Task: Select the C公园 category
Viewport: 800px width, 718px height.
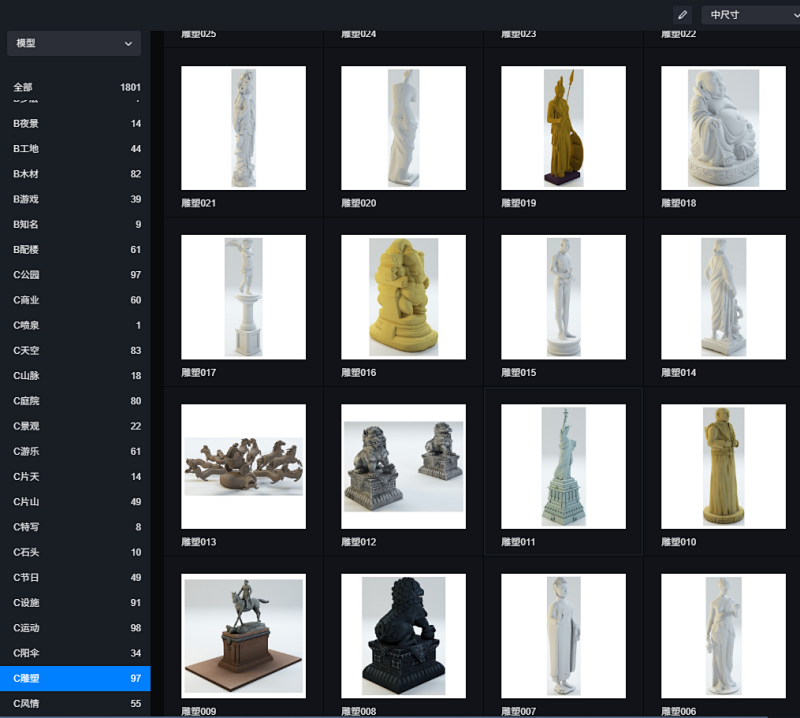Action: click(x=76, y=275)
